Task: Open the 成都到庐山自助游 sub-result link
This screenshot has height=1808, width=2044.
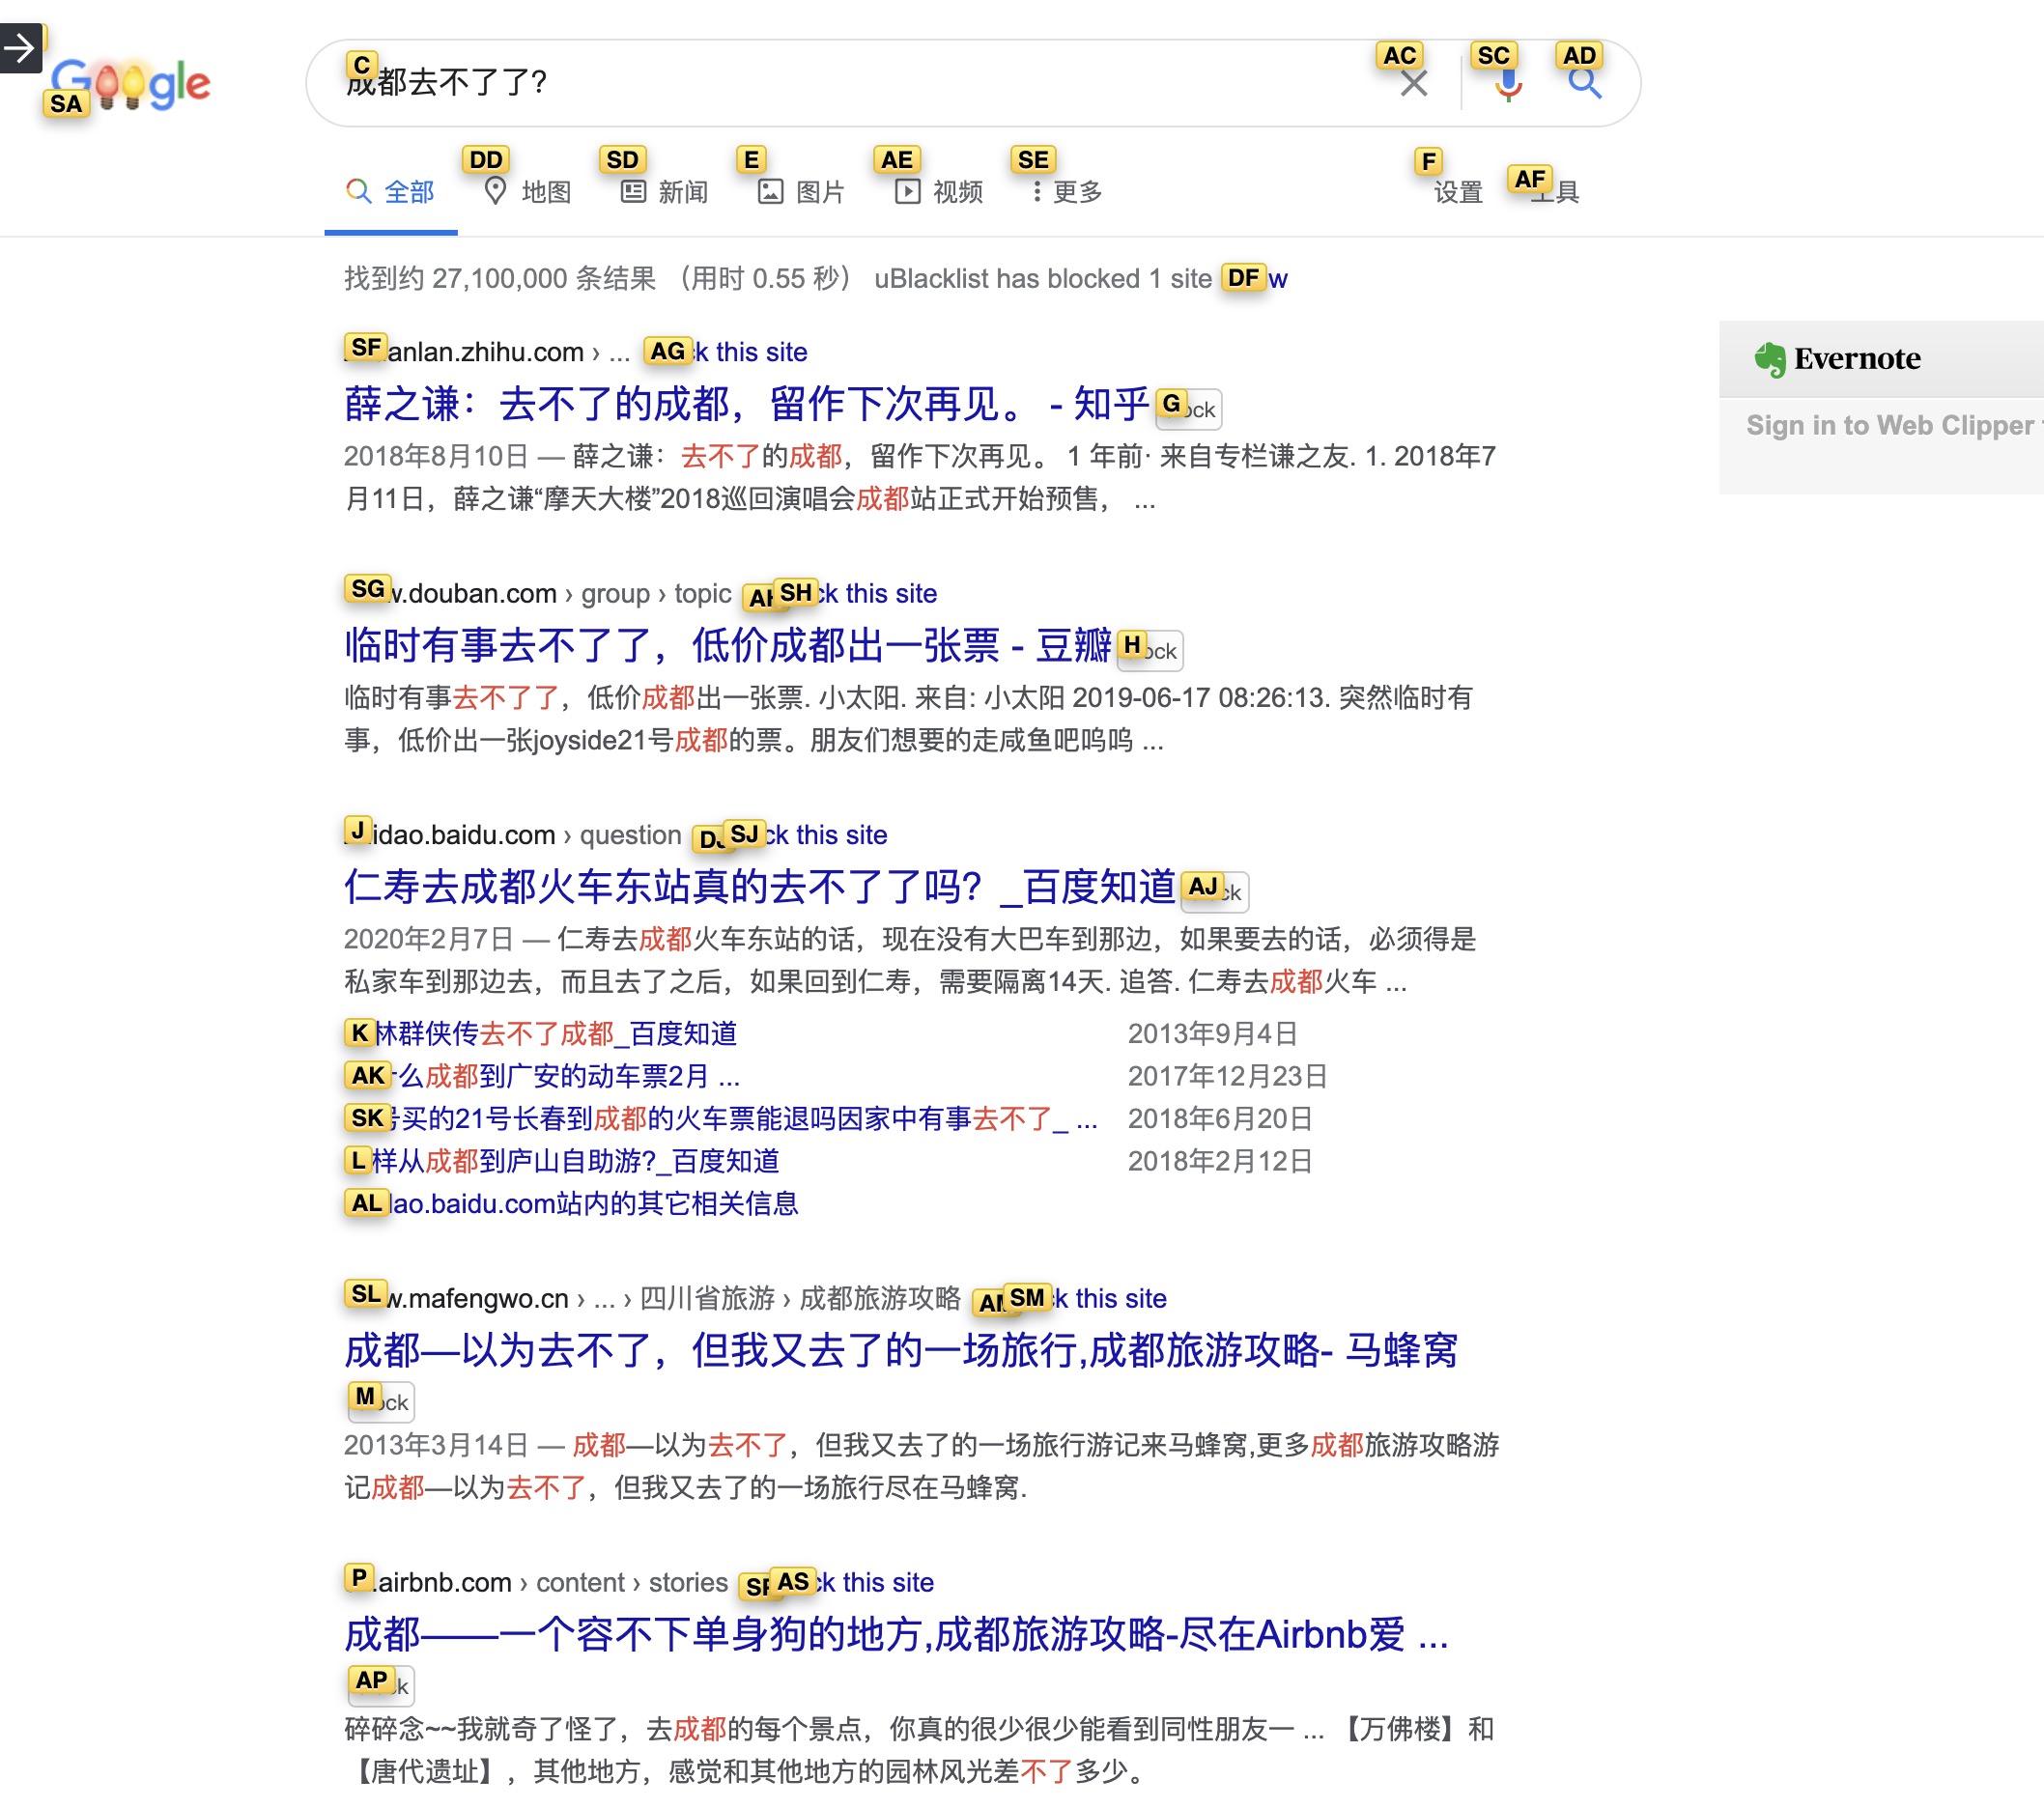Action: 574,1161
